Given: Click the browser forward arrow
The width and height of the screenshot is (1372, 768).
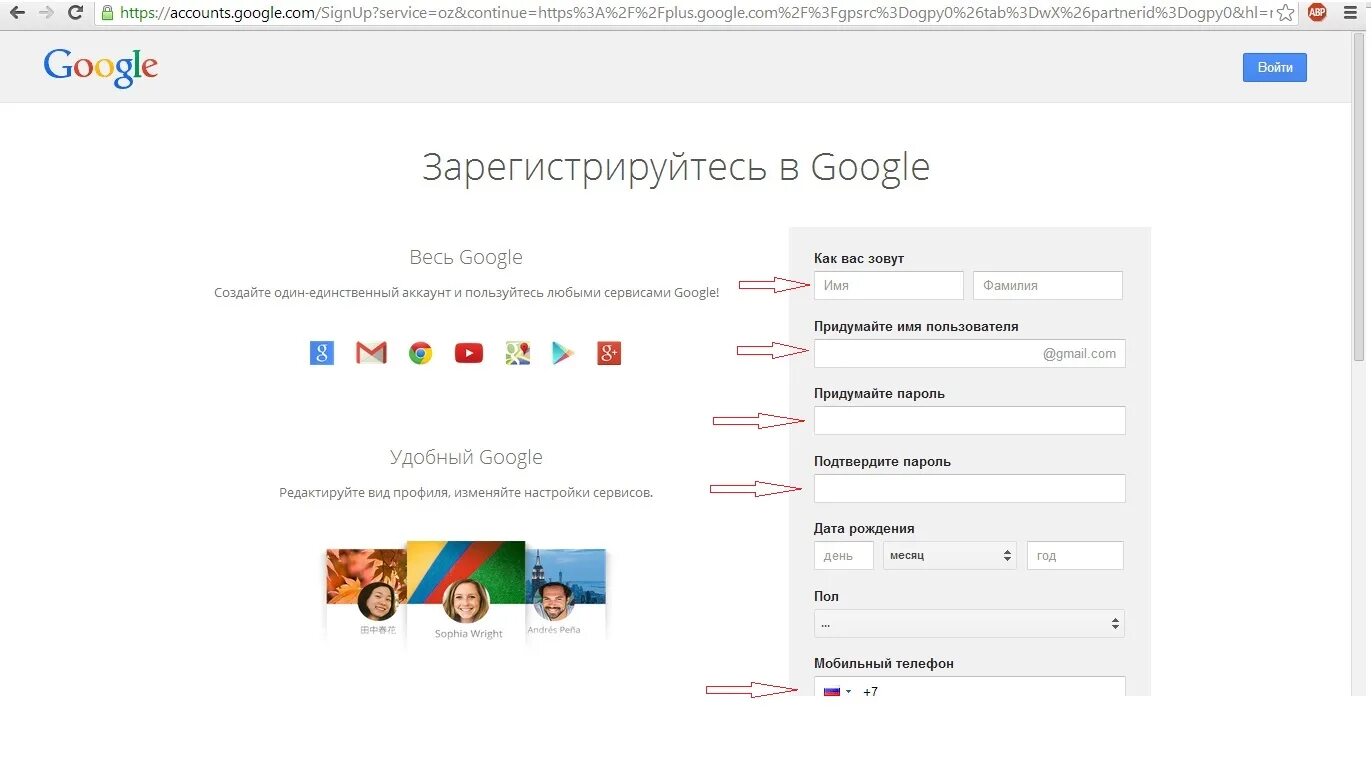Looking at the screenshot, I should tap(46, 13).
